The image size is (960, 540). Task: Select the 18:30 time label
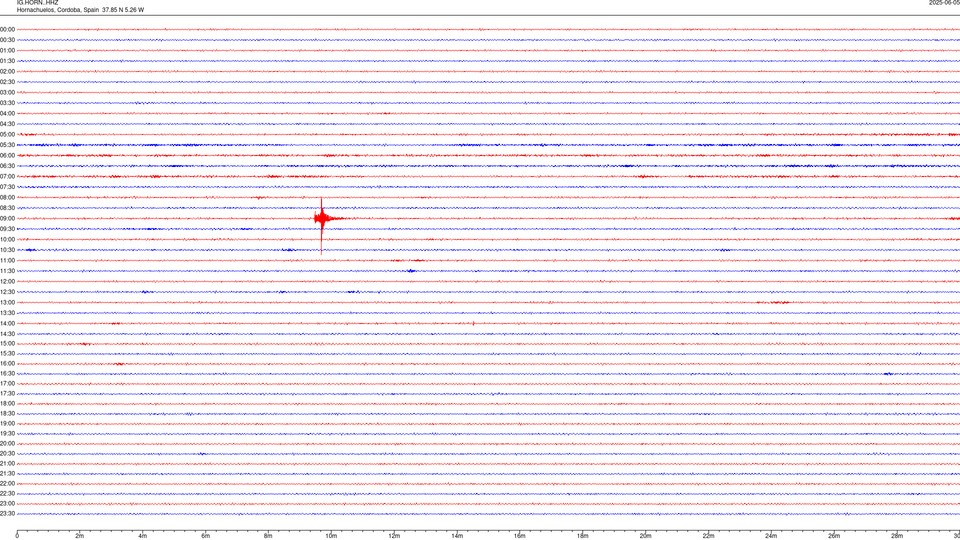tap(7, 414)
